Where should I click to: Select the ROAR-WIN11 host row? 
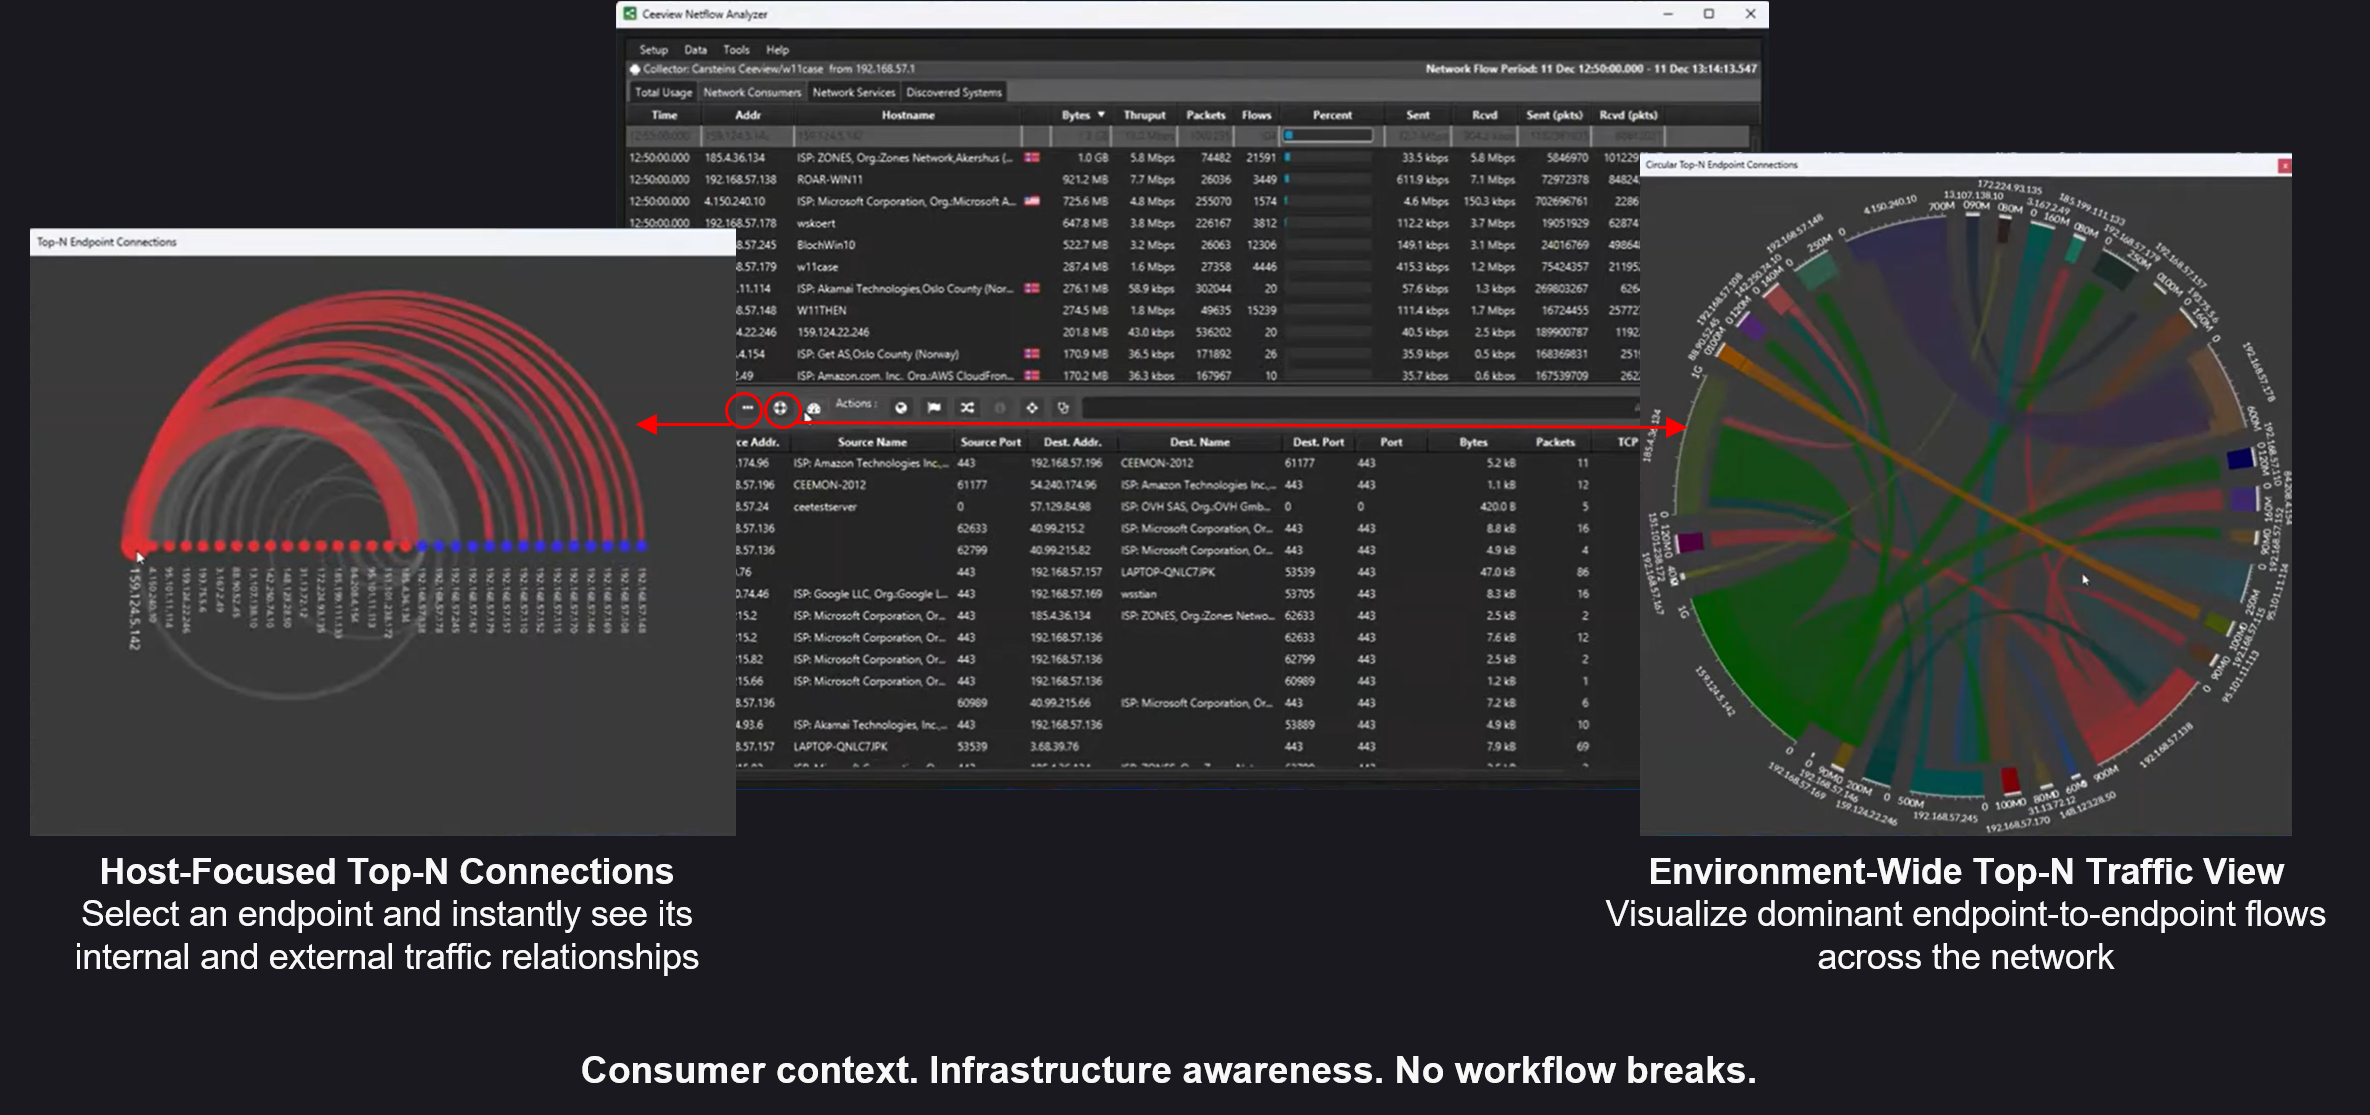(829, 180)
